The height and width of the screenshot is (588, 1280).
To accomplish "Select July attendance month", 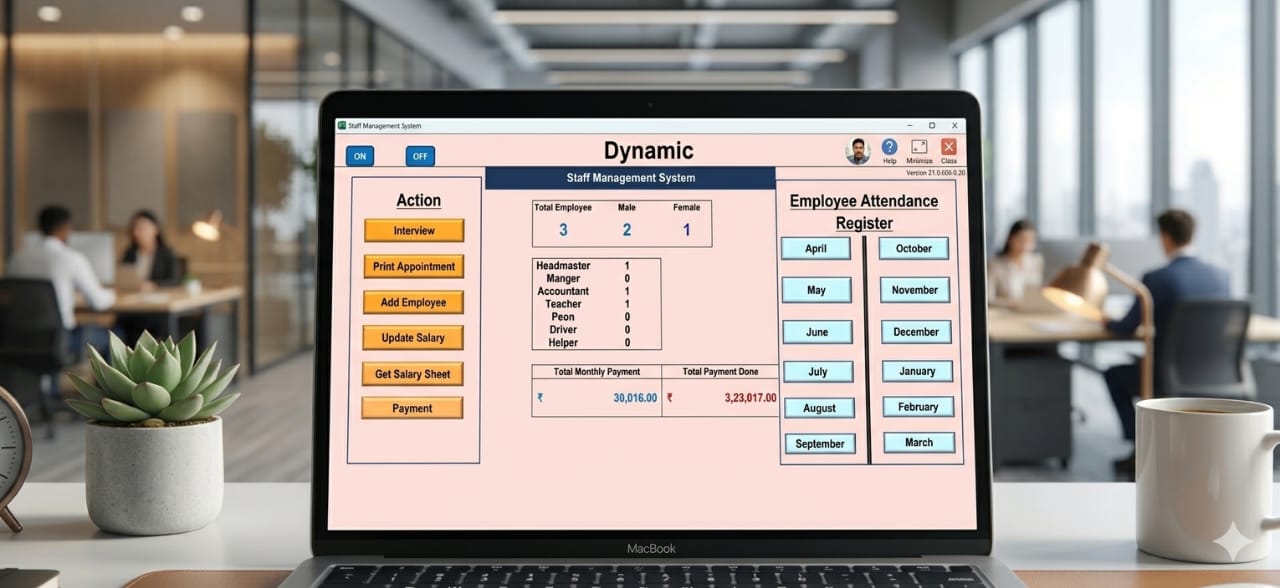I will [x=818, y=371].
